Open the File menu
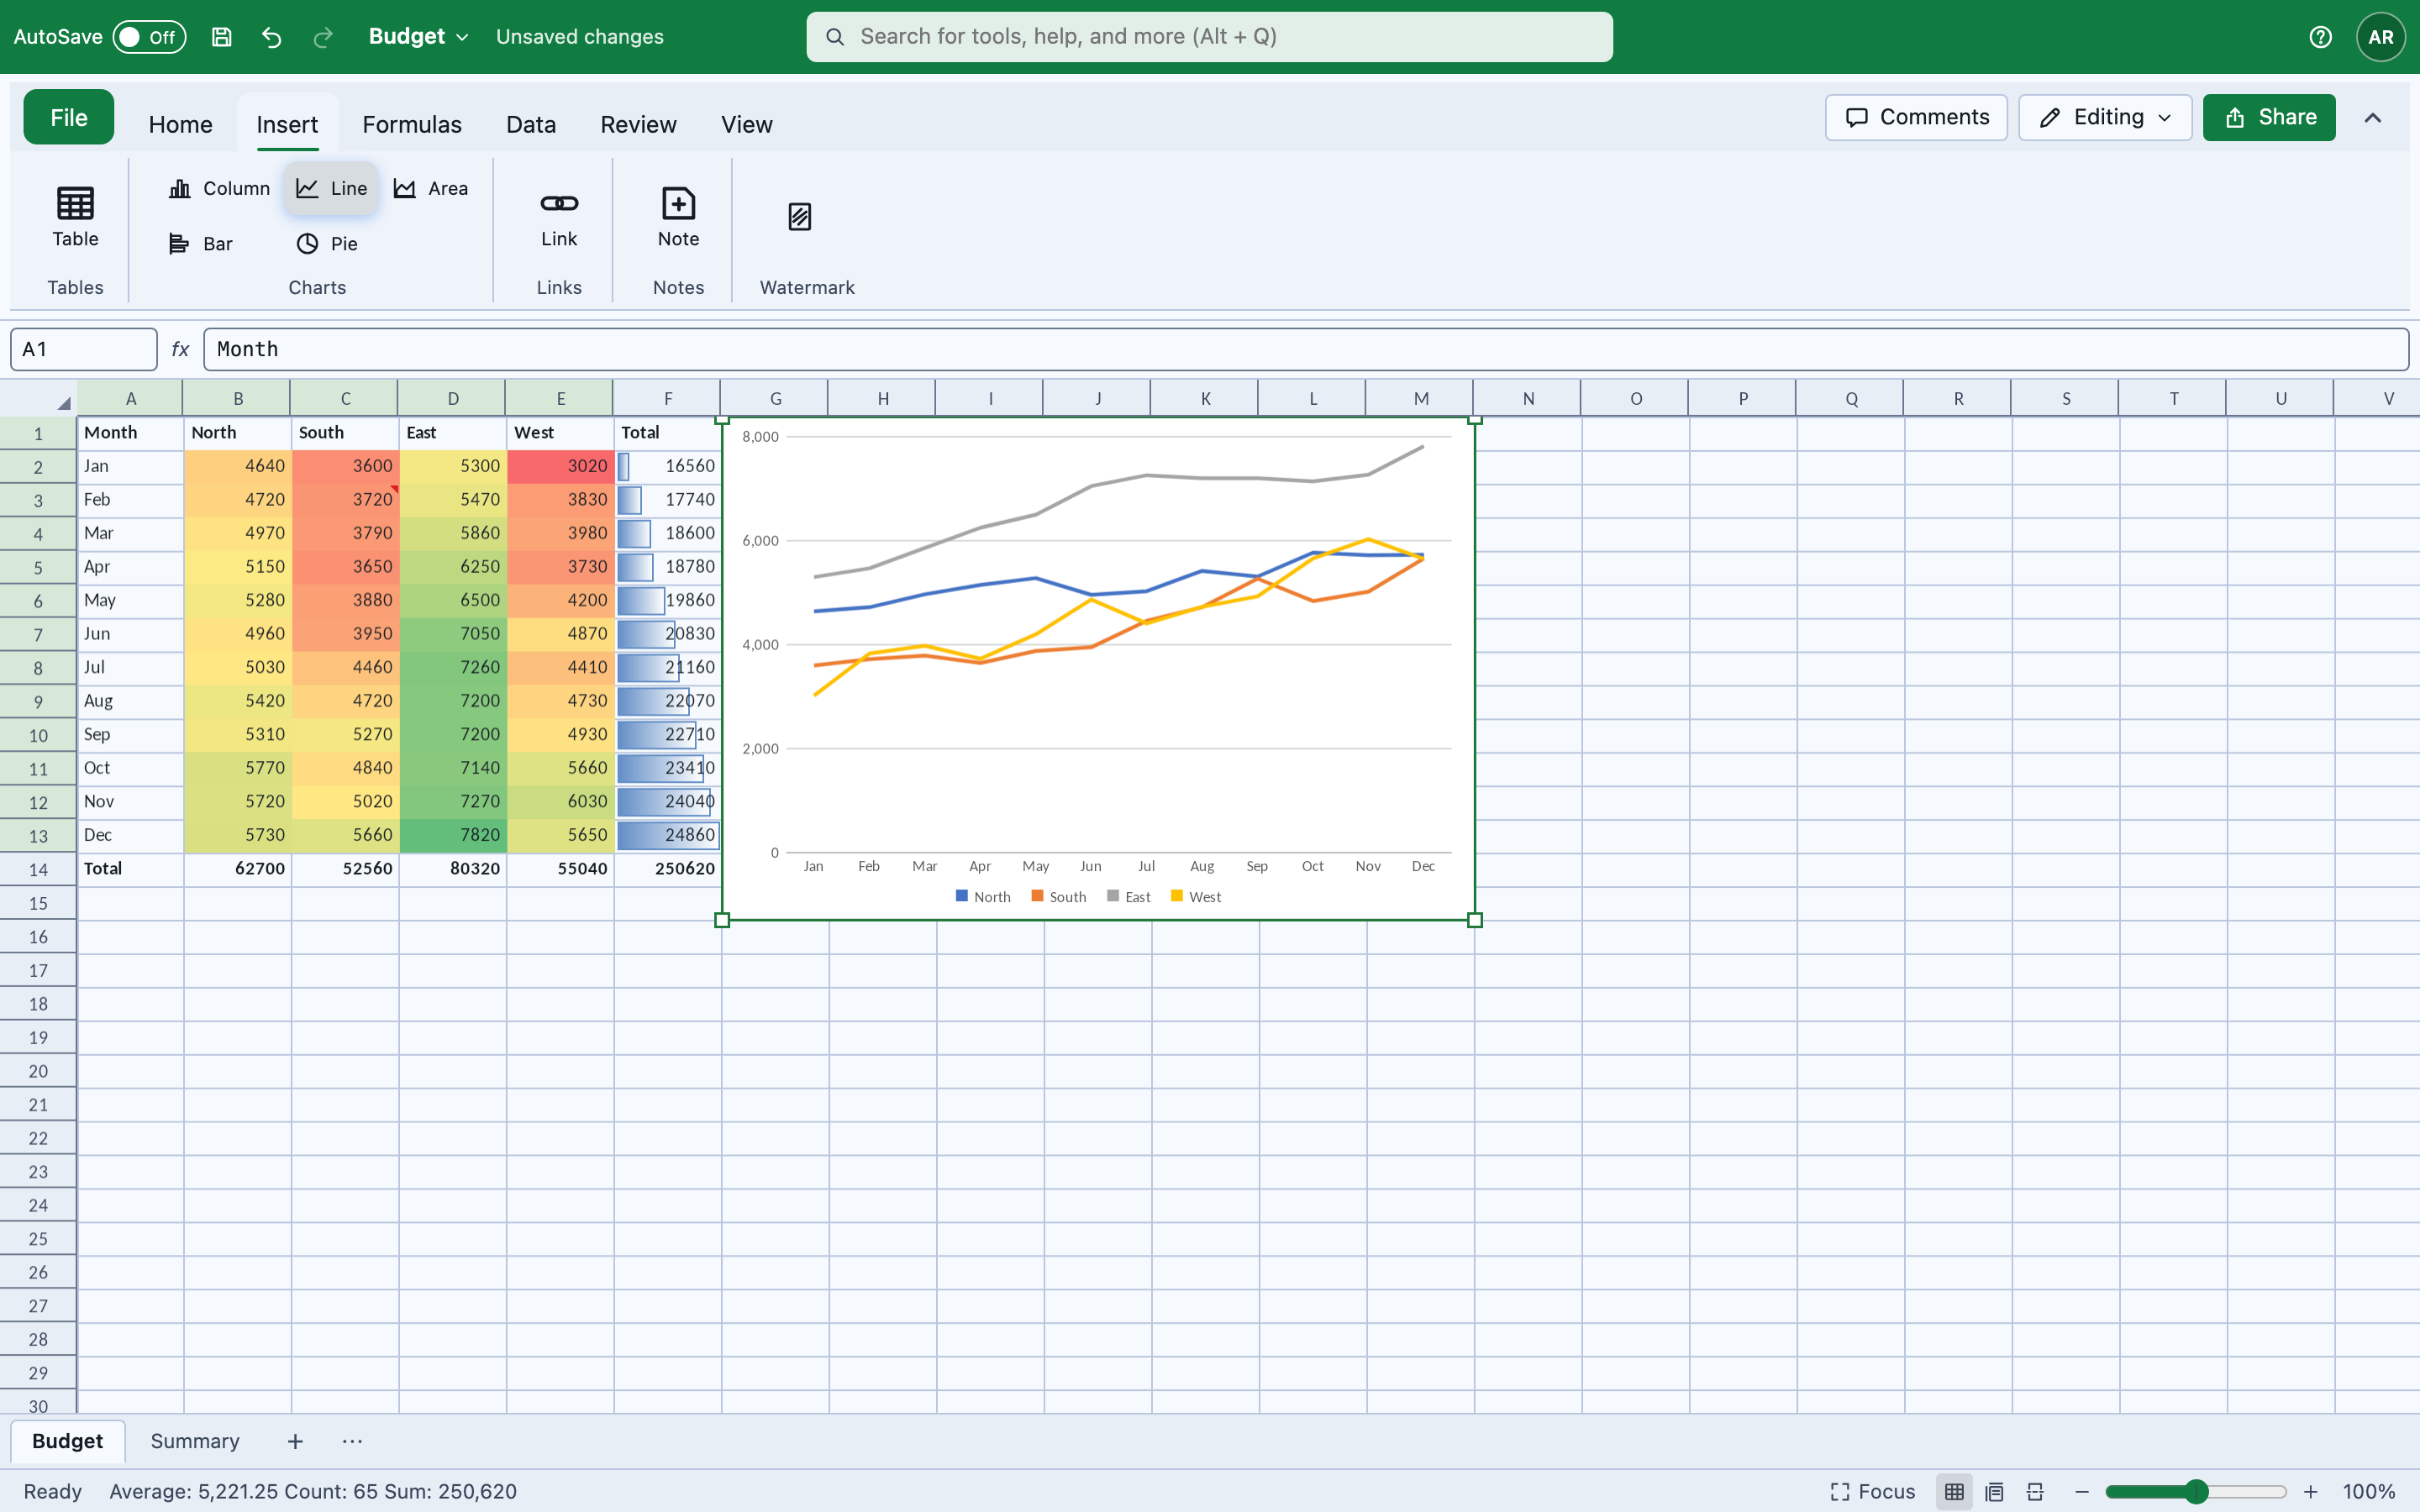Viewport: 2420px width, 1512px height. [69, 117]
